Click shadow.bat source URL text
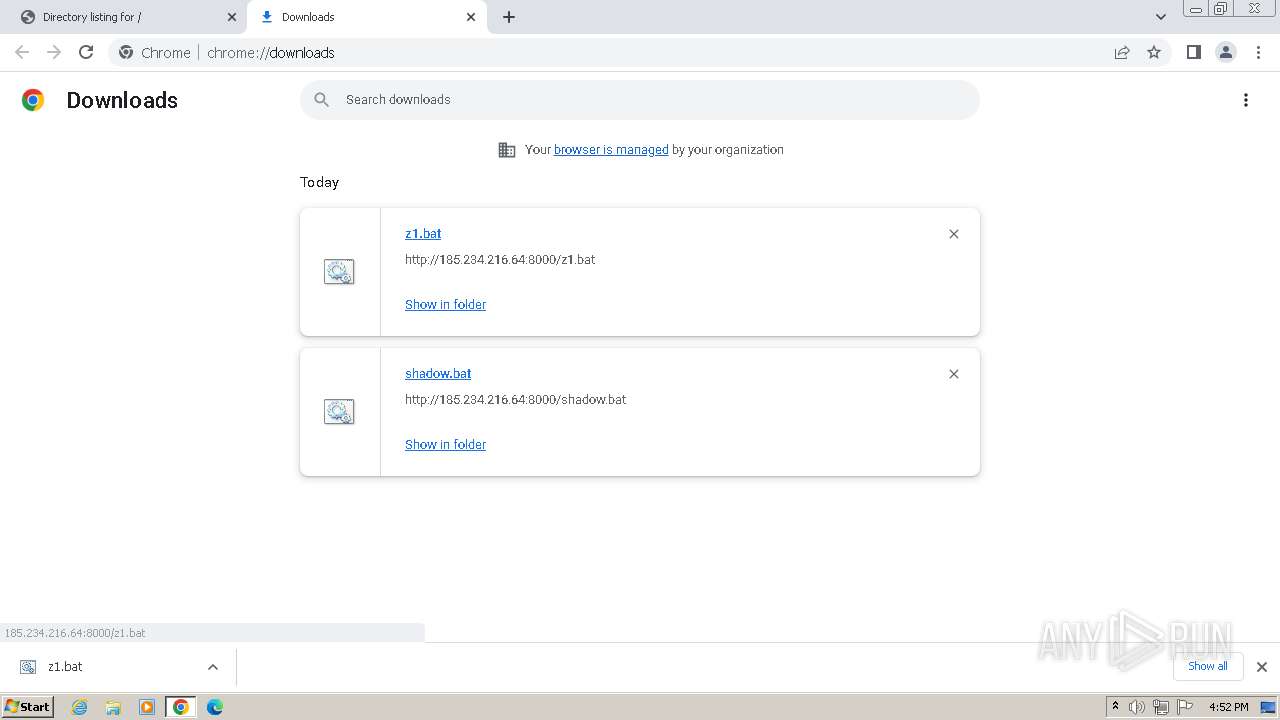The image size is (1280, 720). tap(515, 399)
